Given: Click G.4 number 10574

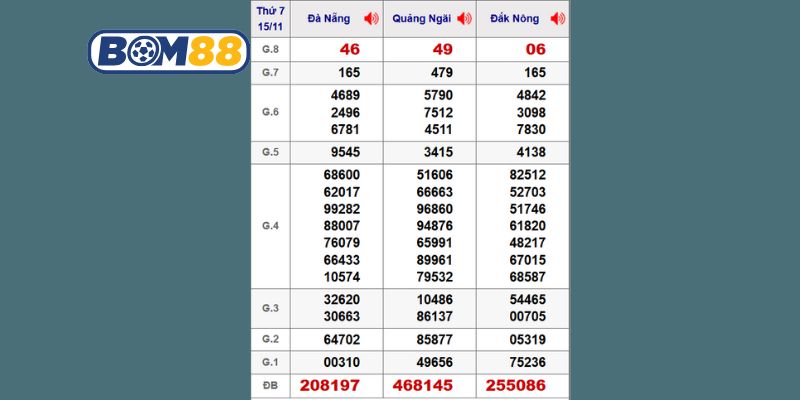Looking at the screenshot, I should [342, 277].
